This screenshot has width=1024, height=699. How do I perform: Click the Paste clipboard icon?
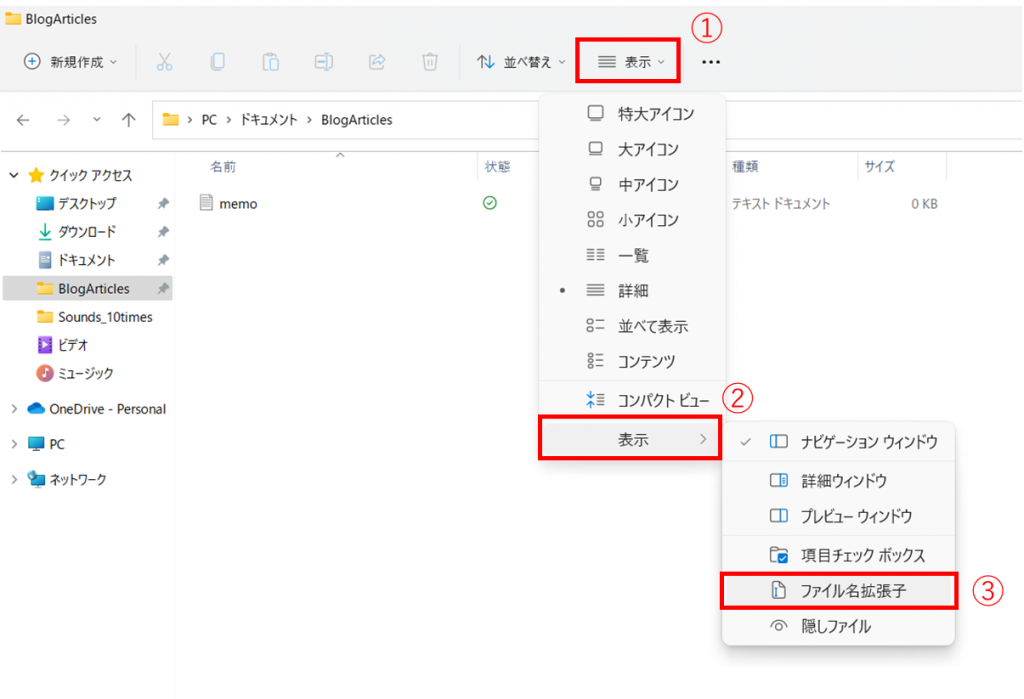(x=271, y=62)
